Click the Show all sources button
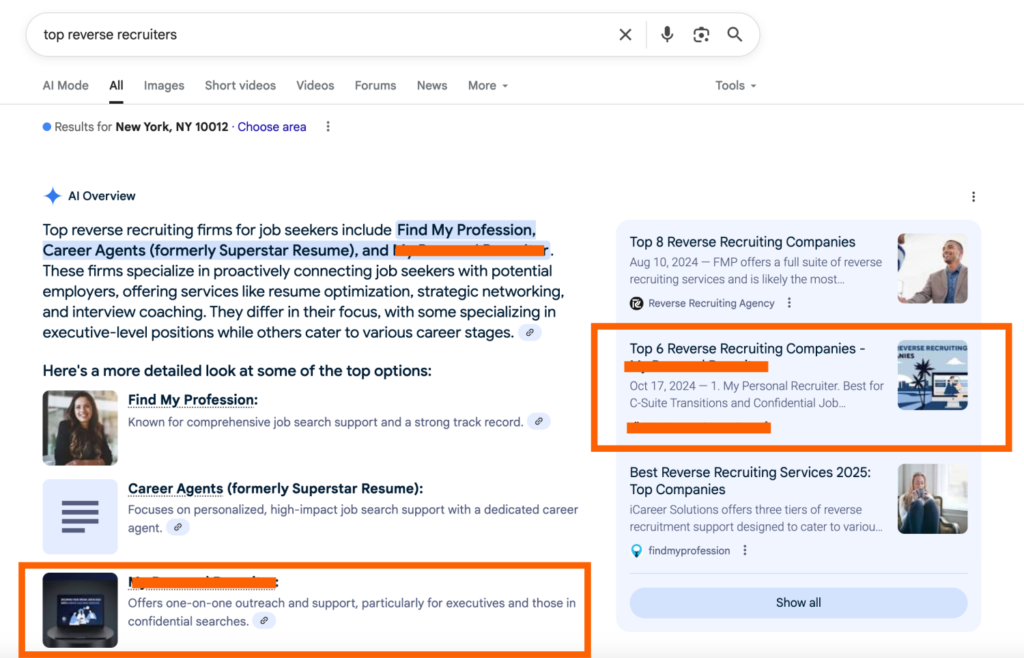 point(798,603)
